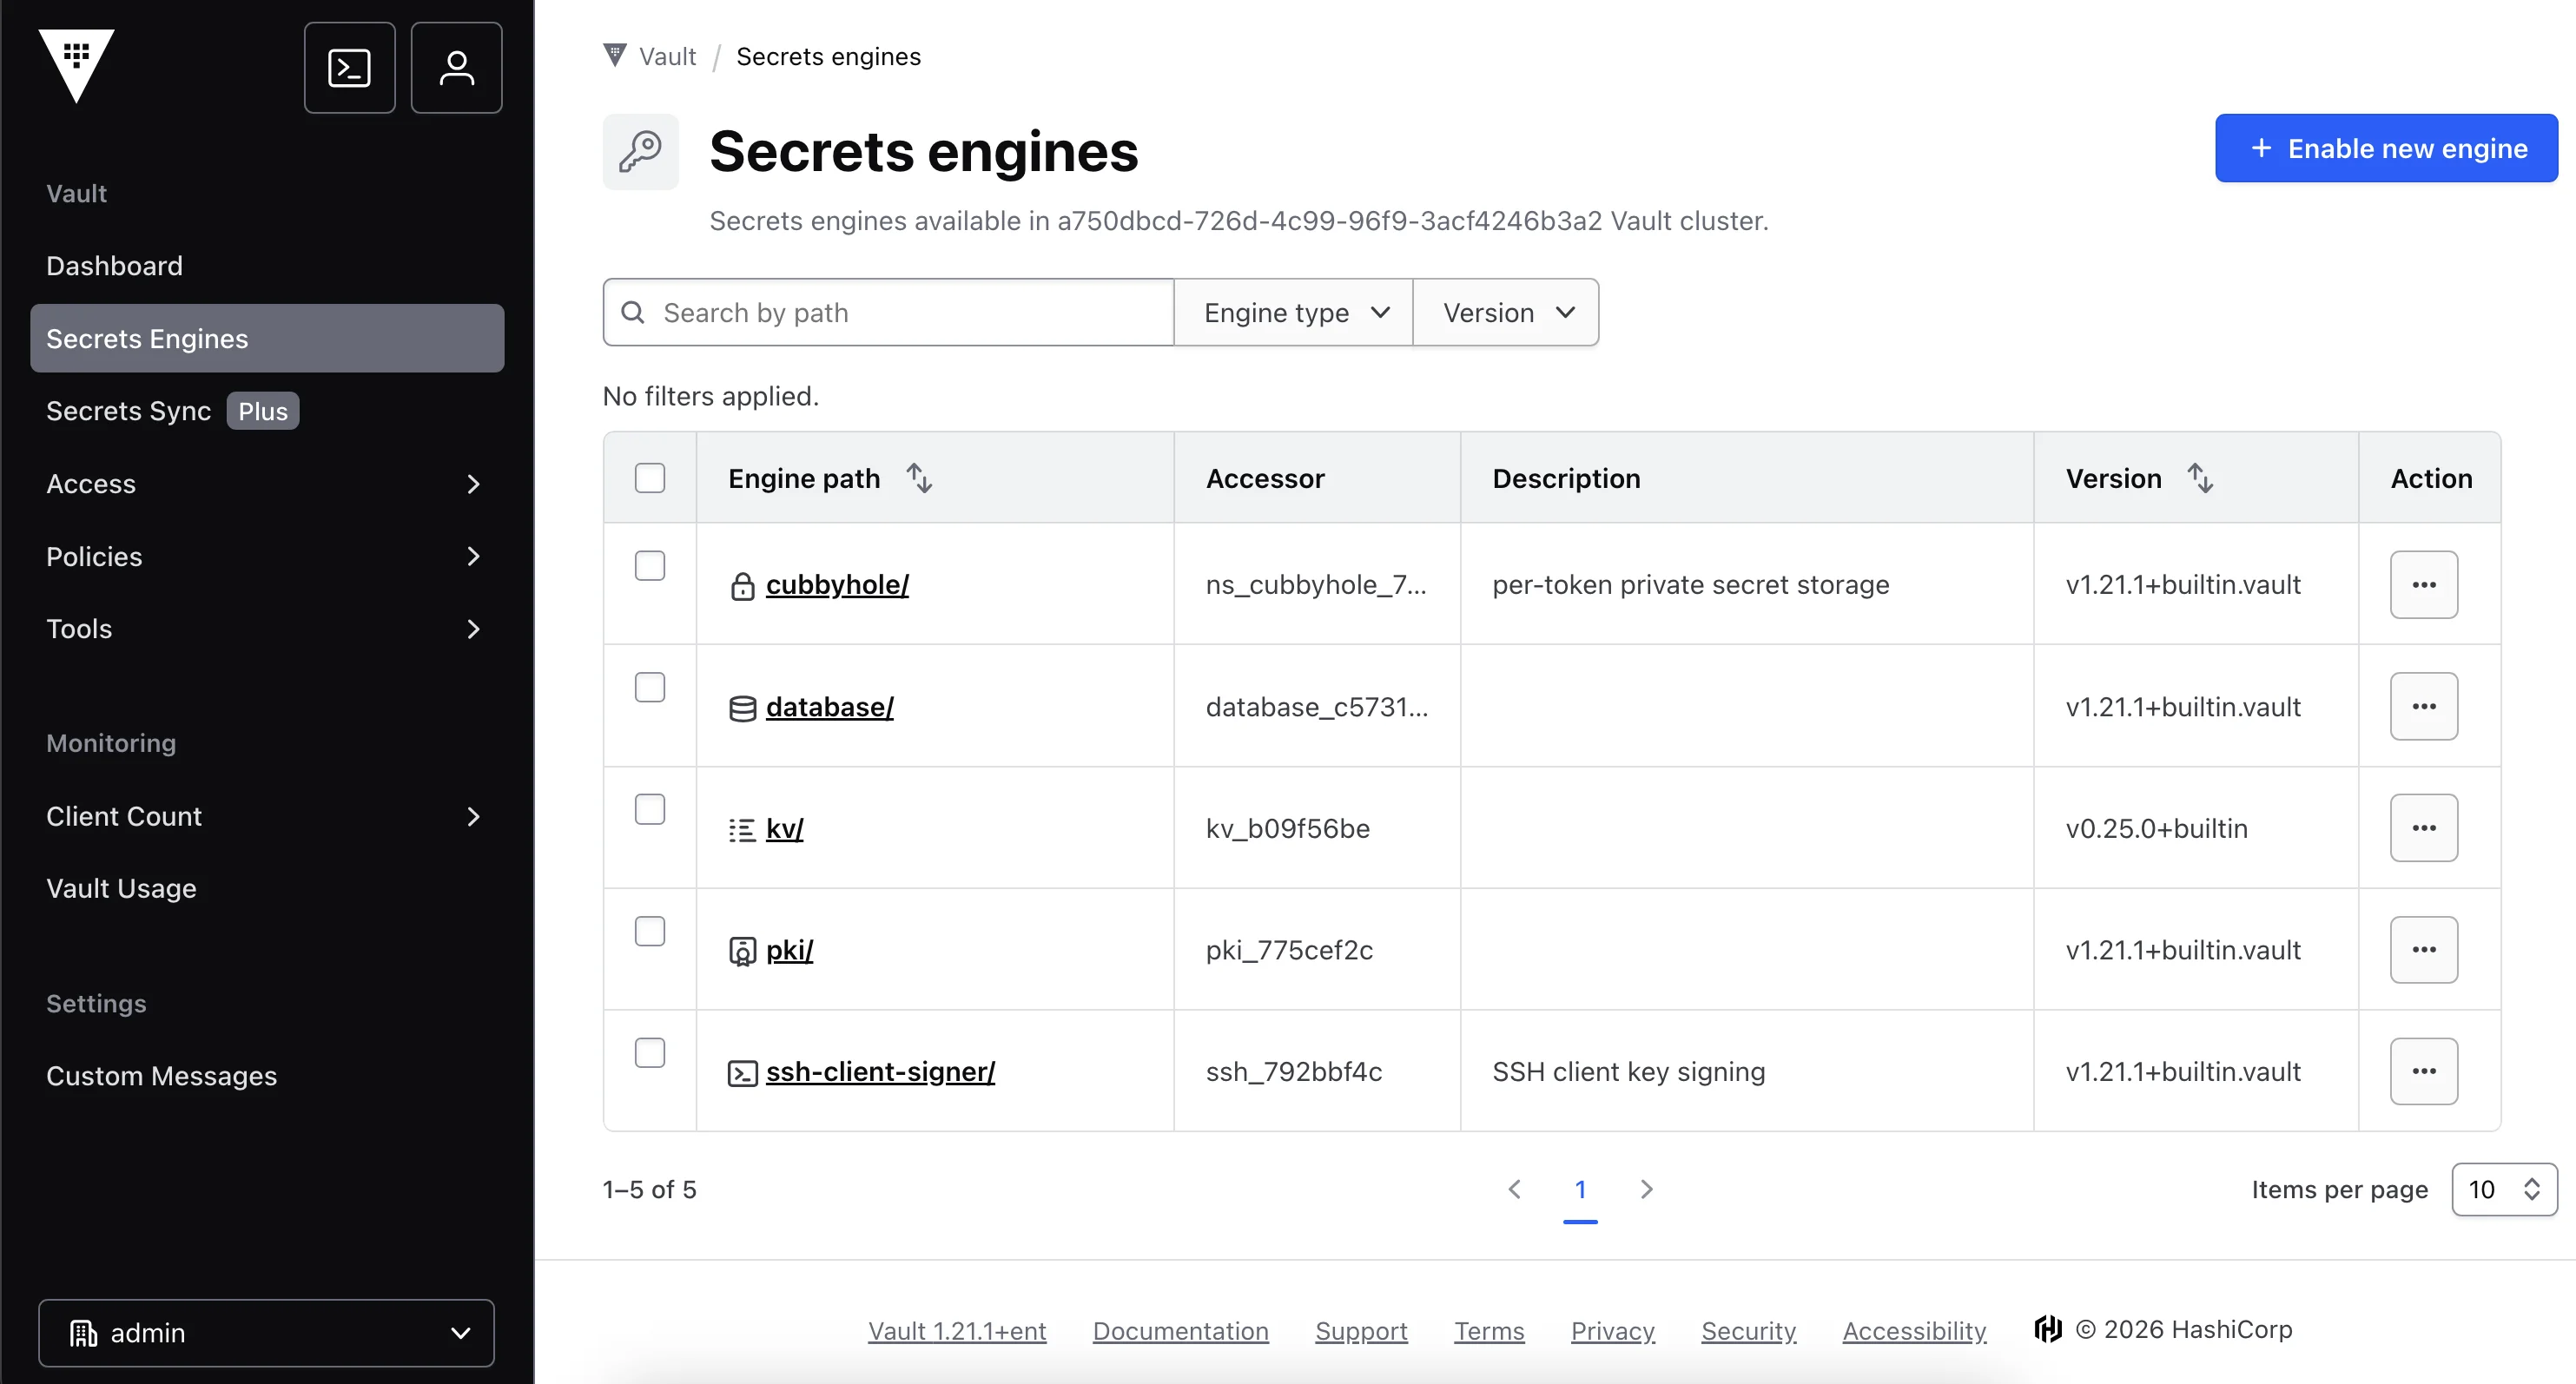Click the Enable new engine button
2576x1384 pixels.
[2385, 148]
